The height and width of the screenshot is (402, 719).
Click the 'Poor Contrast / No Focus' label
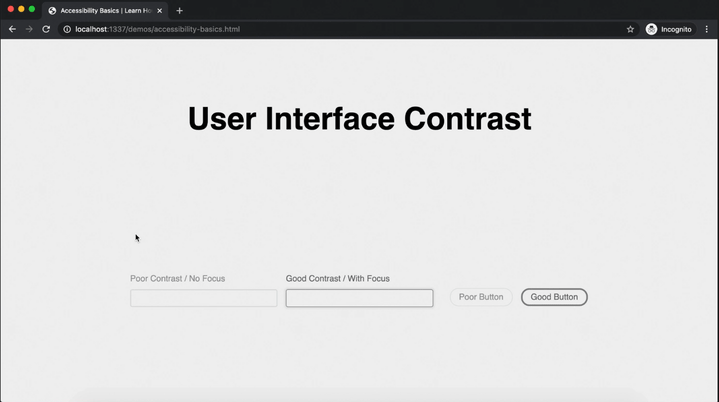[177, 278]
